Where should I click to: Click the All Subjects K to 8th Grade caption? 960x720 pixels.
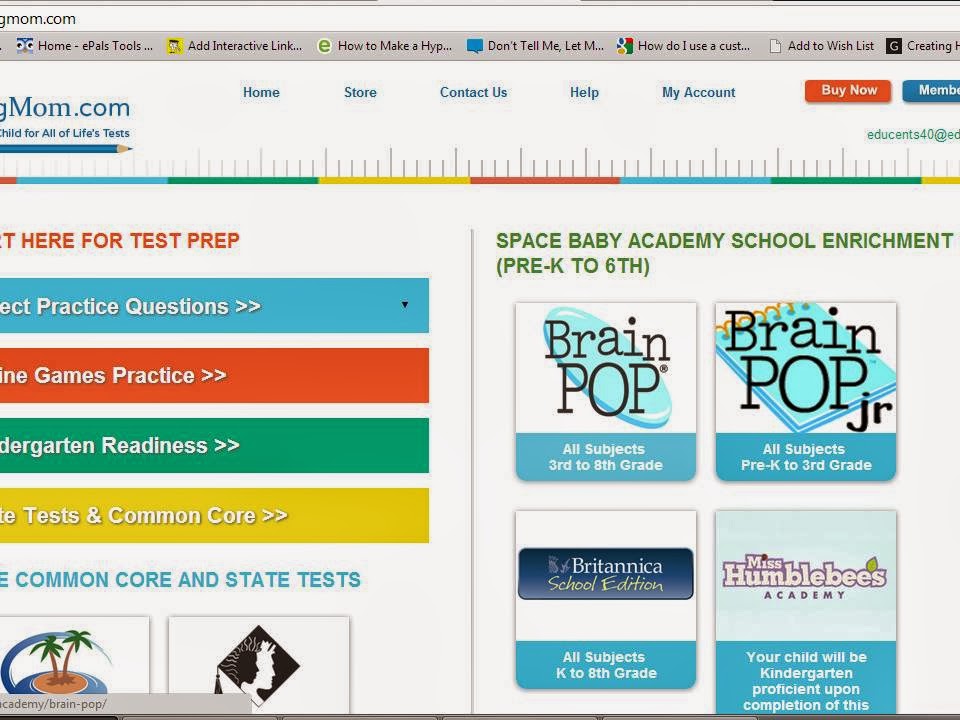pyautogui.click(x=606, y=665)
